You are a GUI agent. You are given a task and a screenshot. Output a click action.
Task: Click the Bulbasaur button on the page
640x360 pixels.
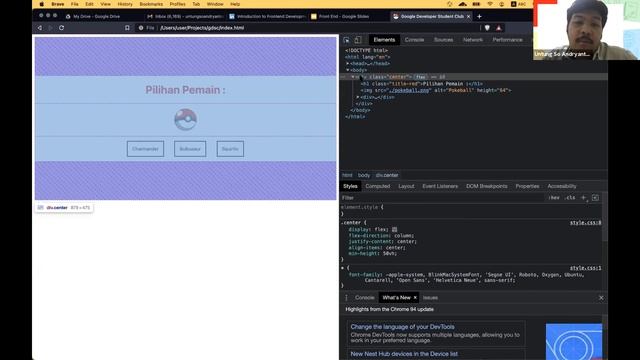[190, 149]
